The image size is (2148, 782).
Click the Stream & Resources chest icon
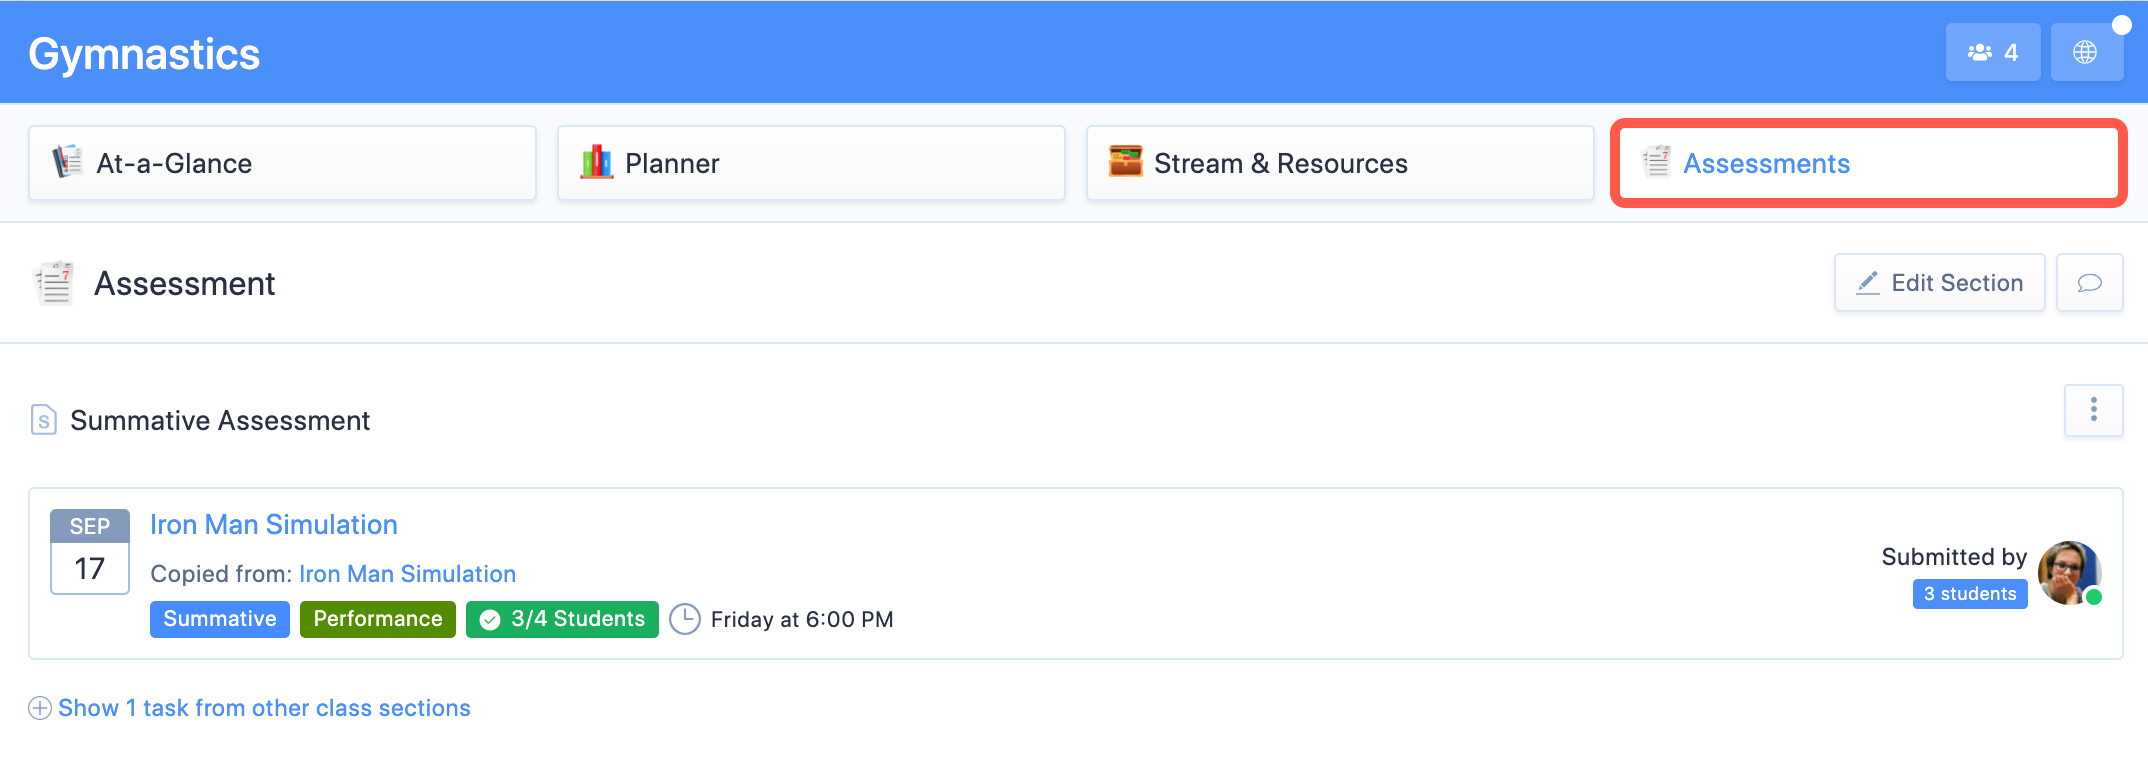(x=1125, y=162)
